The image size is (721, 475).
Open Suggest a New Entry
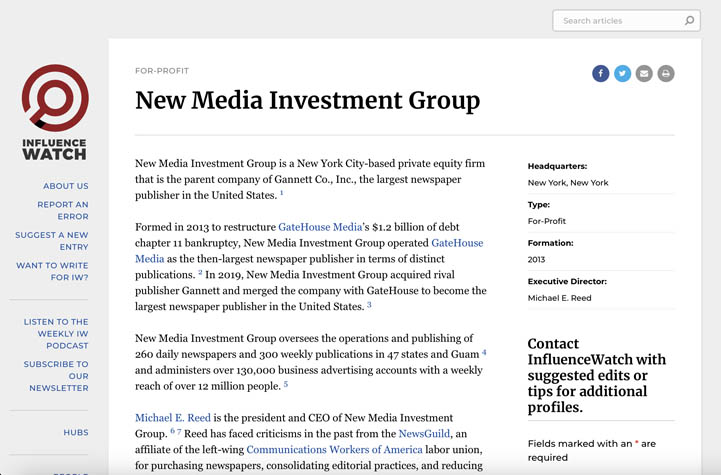pyautogui.click(x=52, y=240)
